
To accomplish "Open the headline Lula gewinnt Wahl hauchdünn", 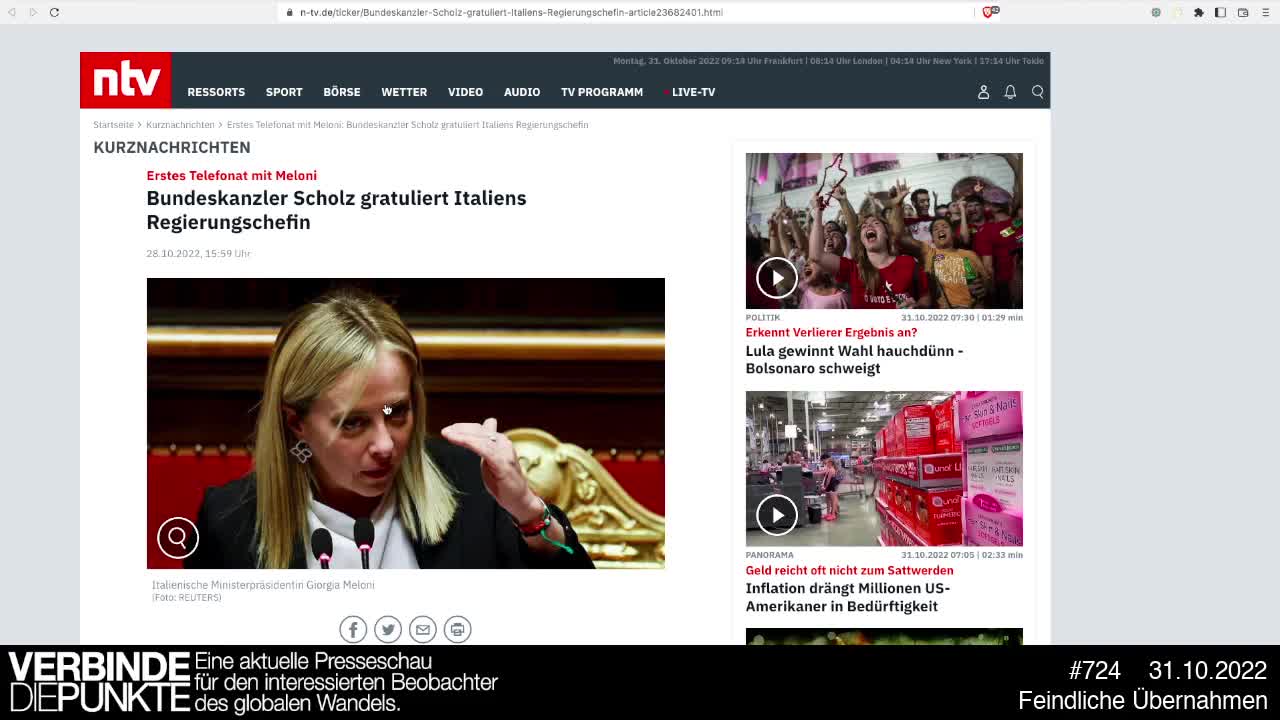I will coord(854,359).
